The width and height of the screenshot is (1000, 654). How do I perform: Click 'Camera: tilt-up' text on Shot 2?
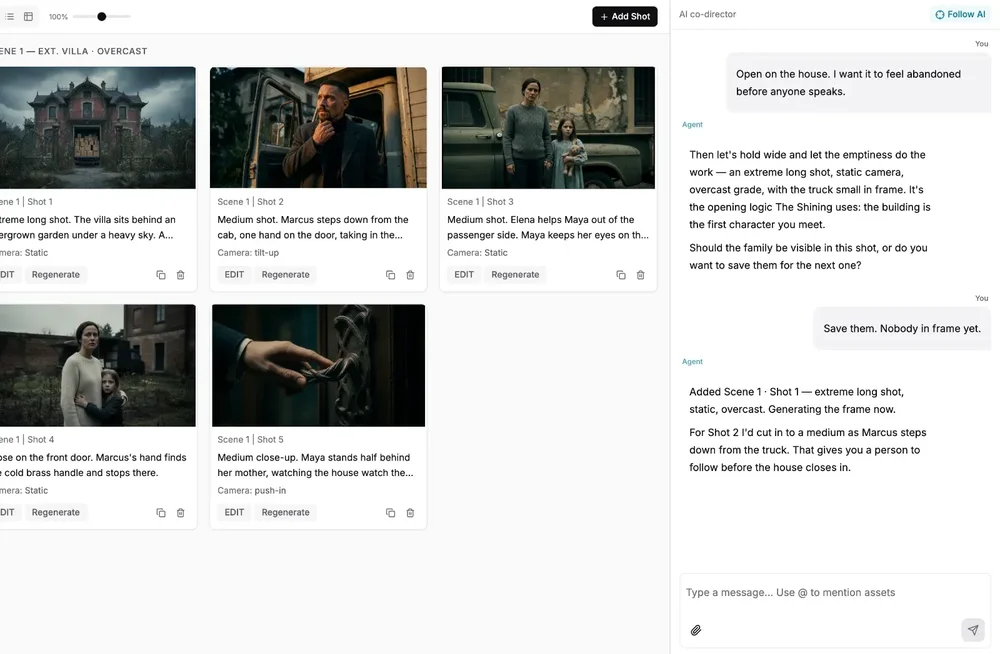(248, 253)
